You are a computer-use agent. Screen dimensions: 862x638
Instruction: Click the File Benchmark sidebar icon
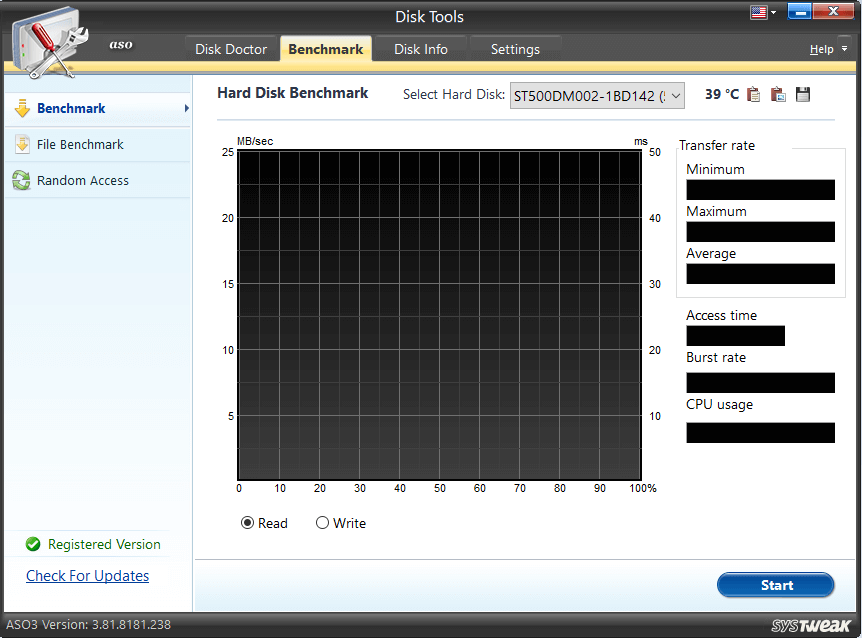[22, 145]
